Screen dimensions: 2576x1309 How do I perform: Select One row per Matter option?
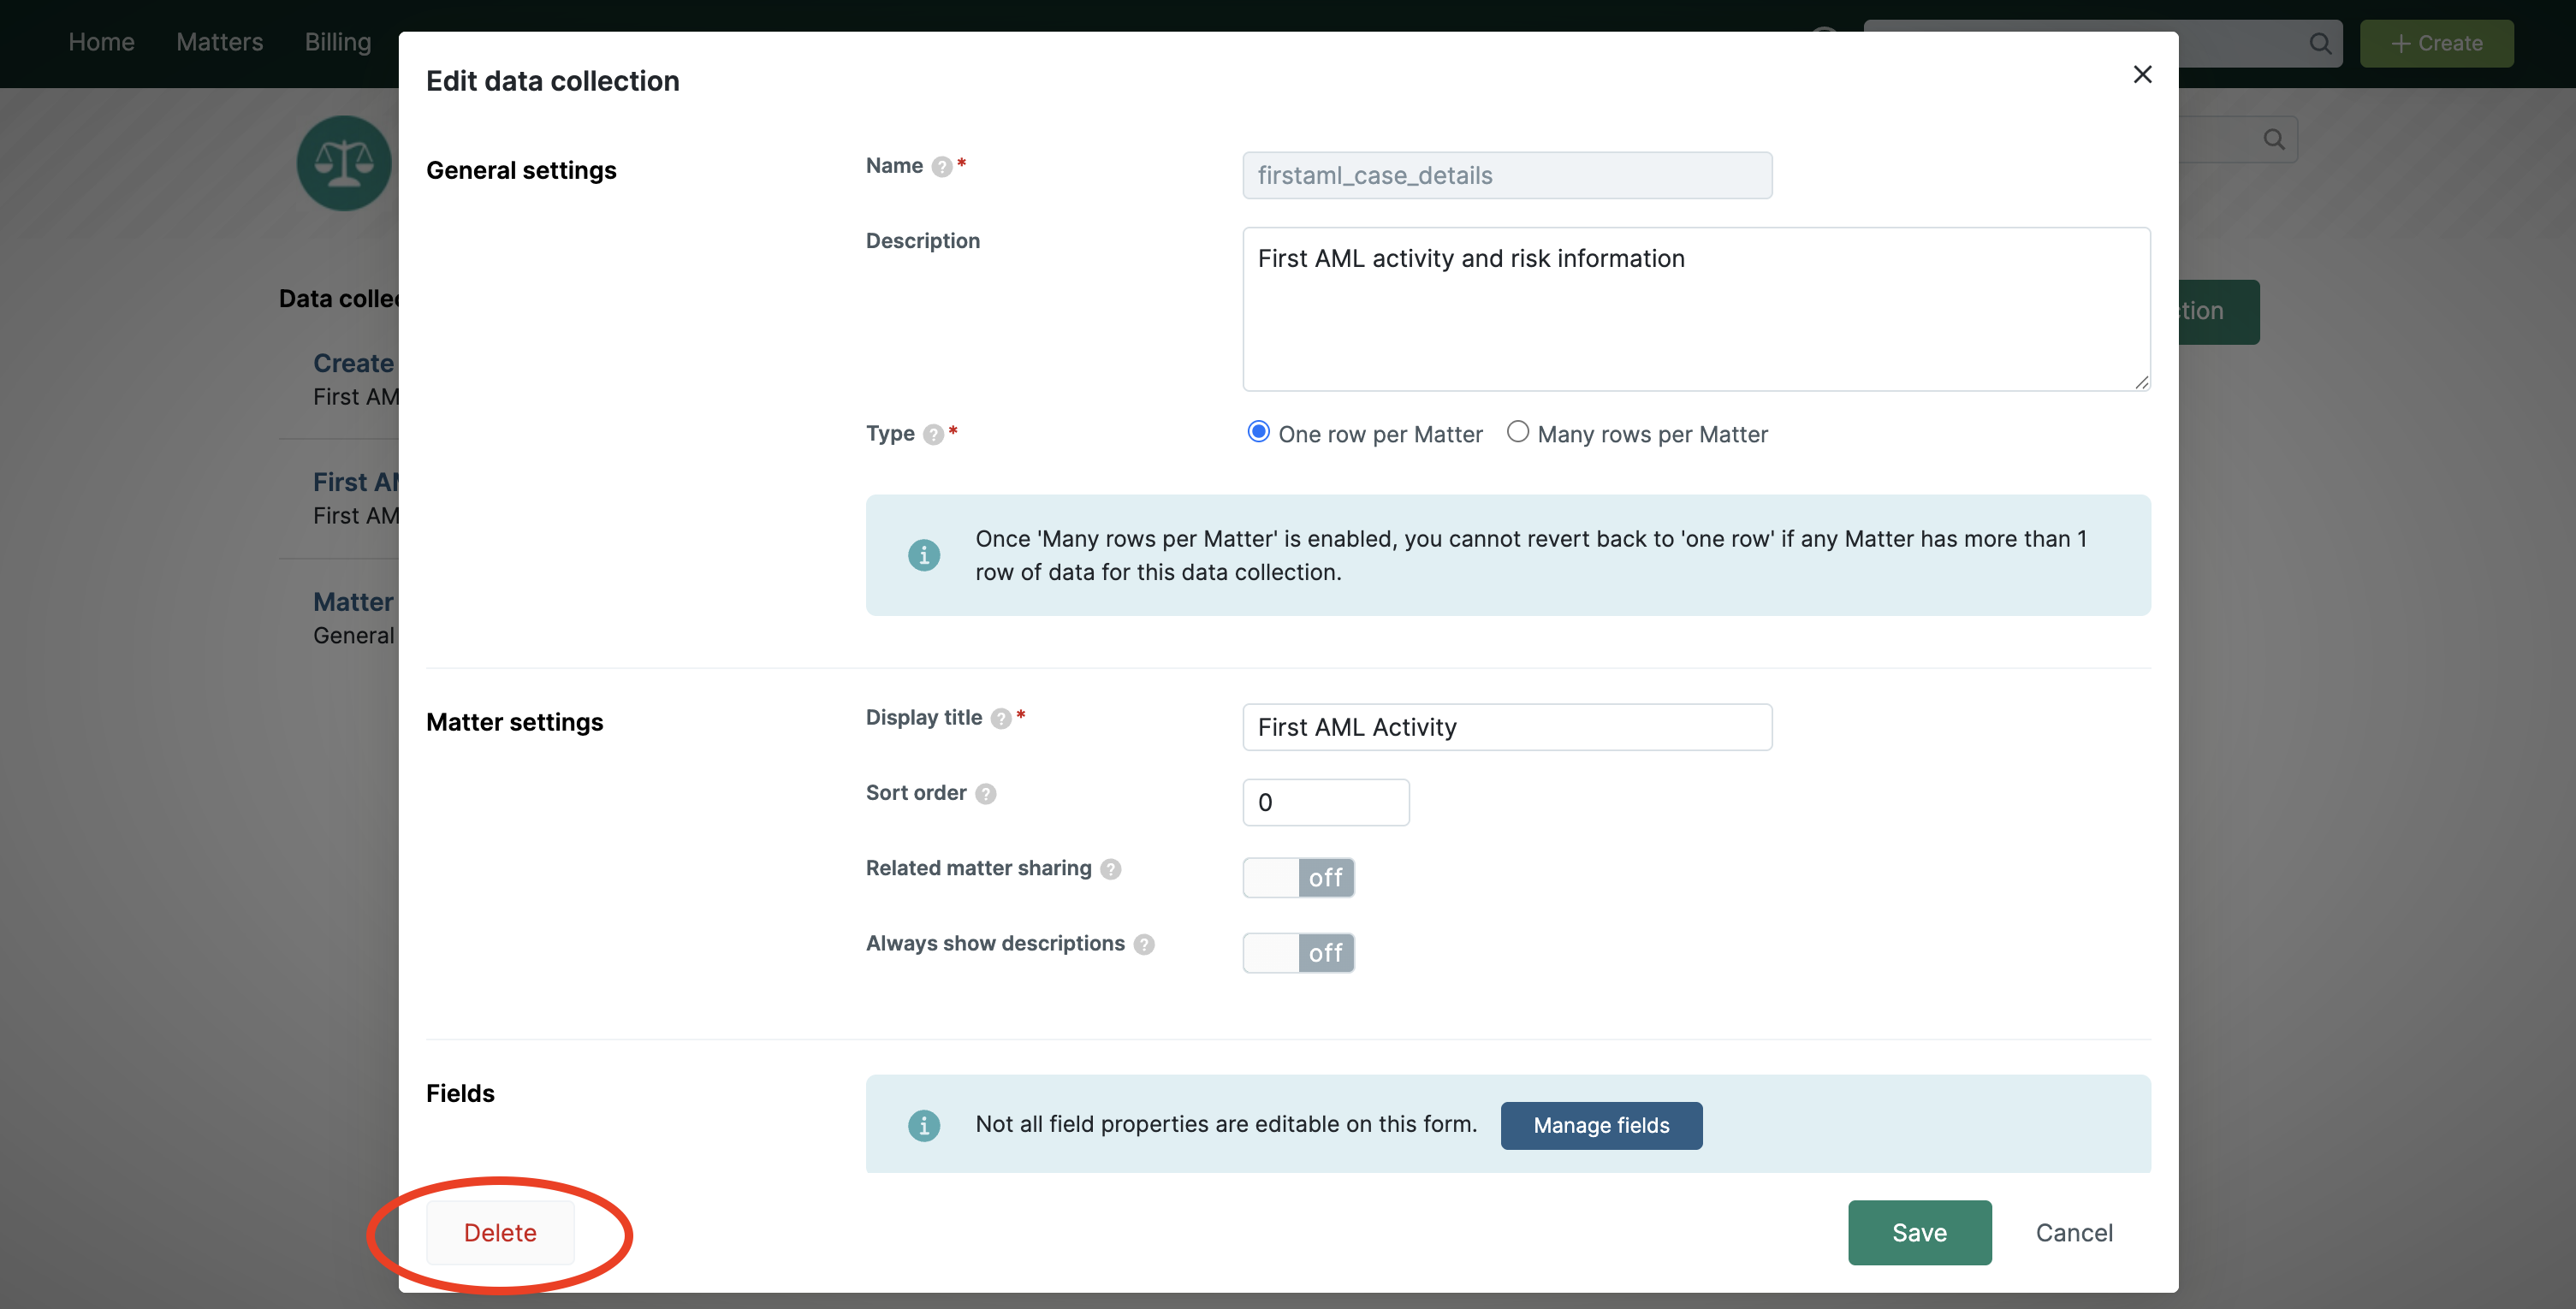[x=1258, y=432]
